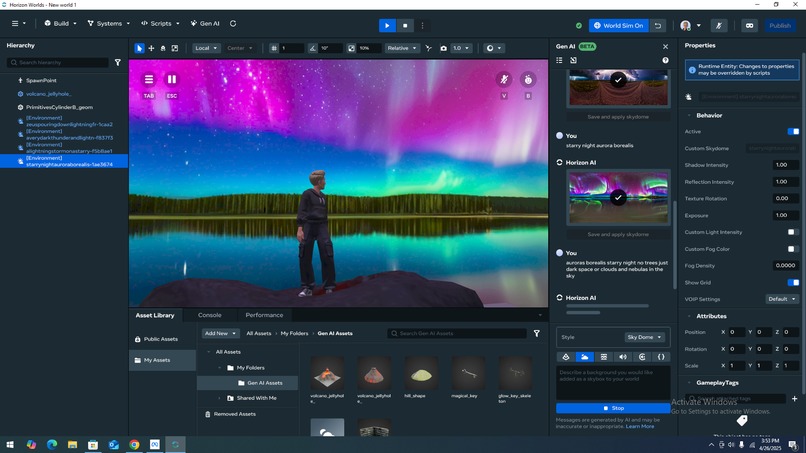
Task: Open the in-world hamburger menu labeled TAB
Action: [149, 79]
